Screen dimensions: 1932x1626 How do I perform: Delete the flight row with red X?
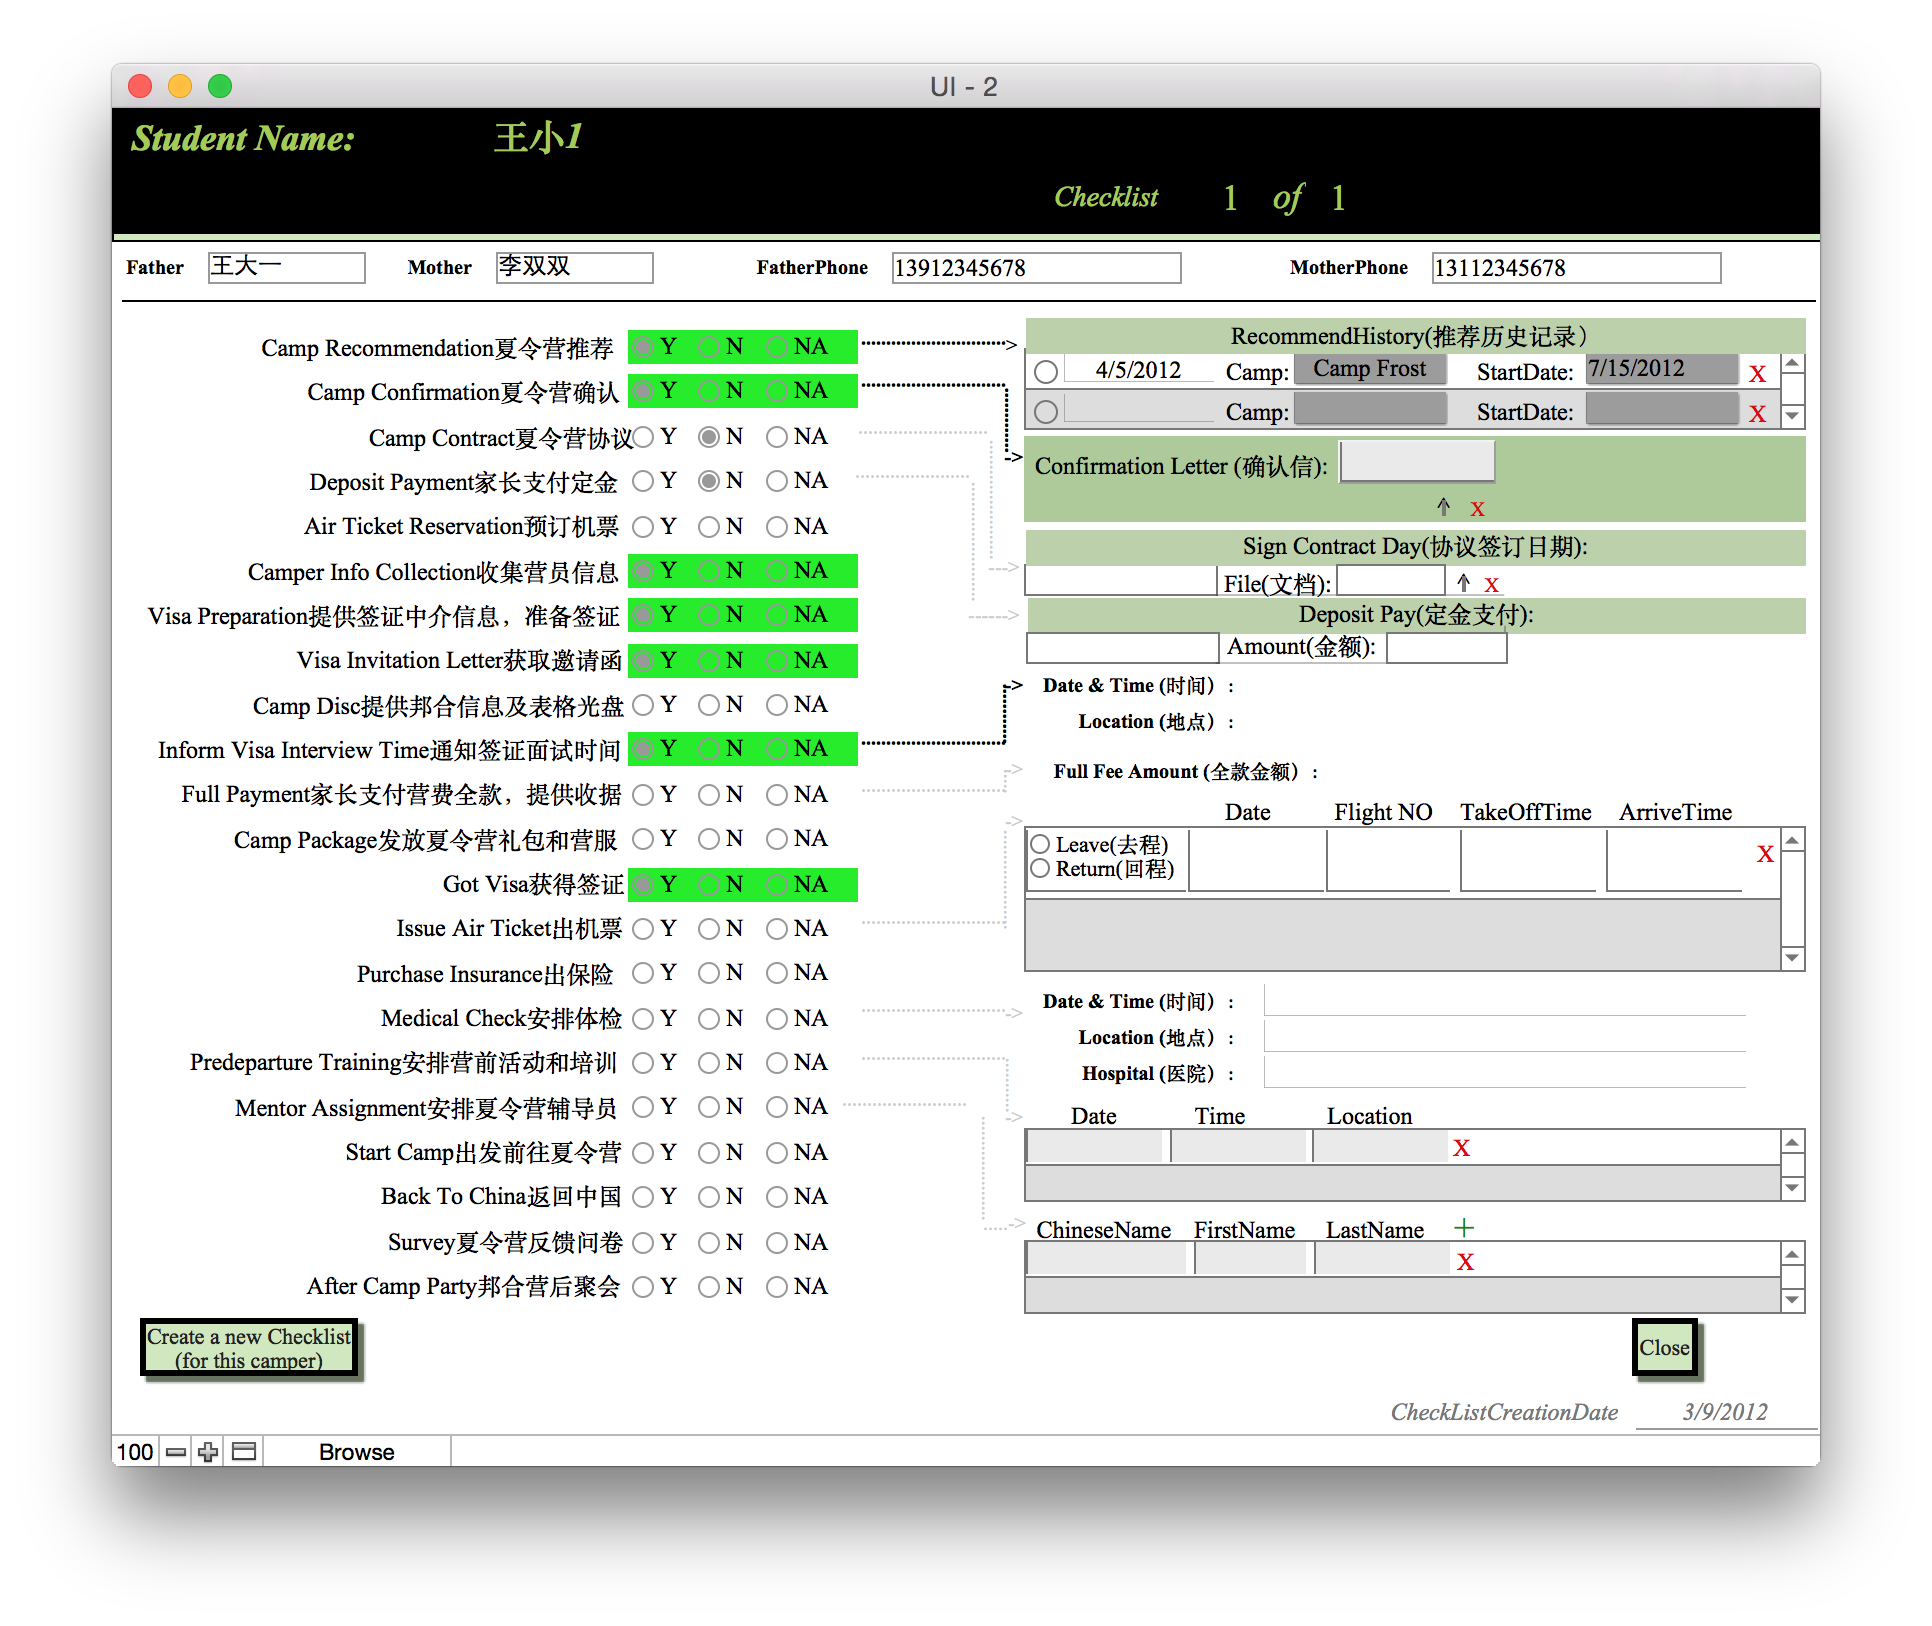pyautogui.click(x=1765, y=854)
